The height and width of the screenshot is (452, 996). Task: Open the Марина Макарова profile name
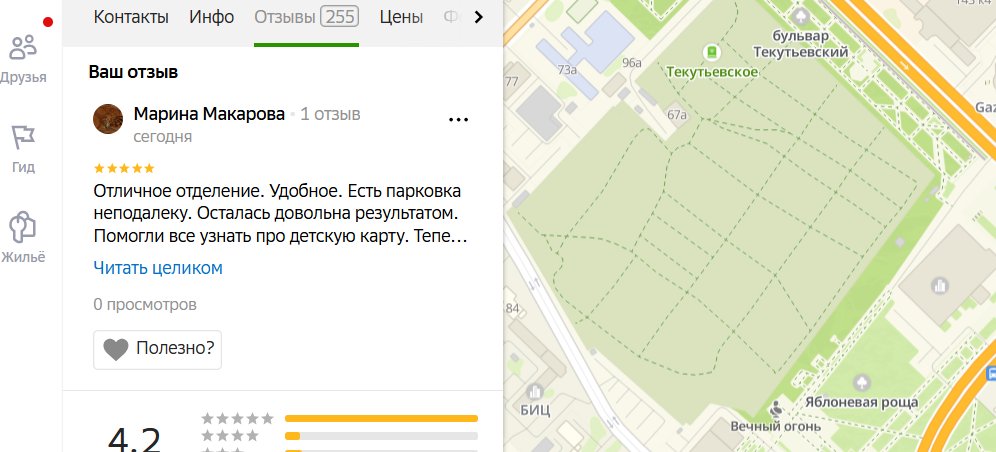point(209,114)
